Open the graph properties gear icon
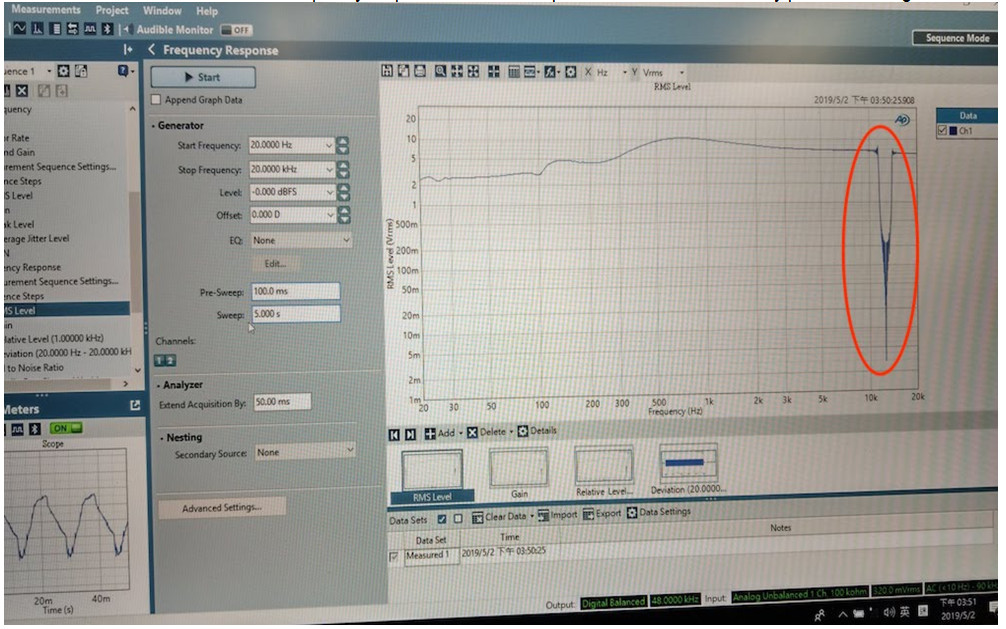Screen dimensions: 1006x629 [x=570, y=71]
